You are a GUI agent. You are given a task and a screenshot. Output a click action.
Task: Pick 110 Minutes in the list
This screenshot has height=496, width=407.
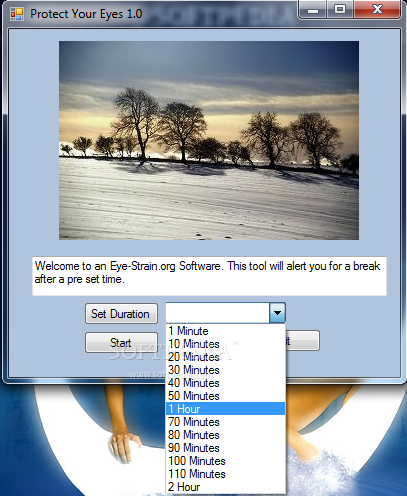[x=225, y=474]
